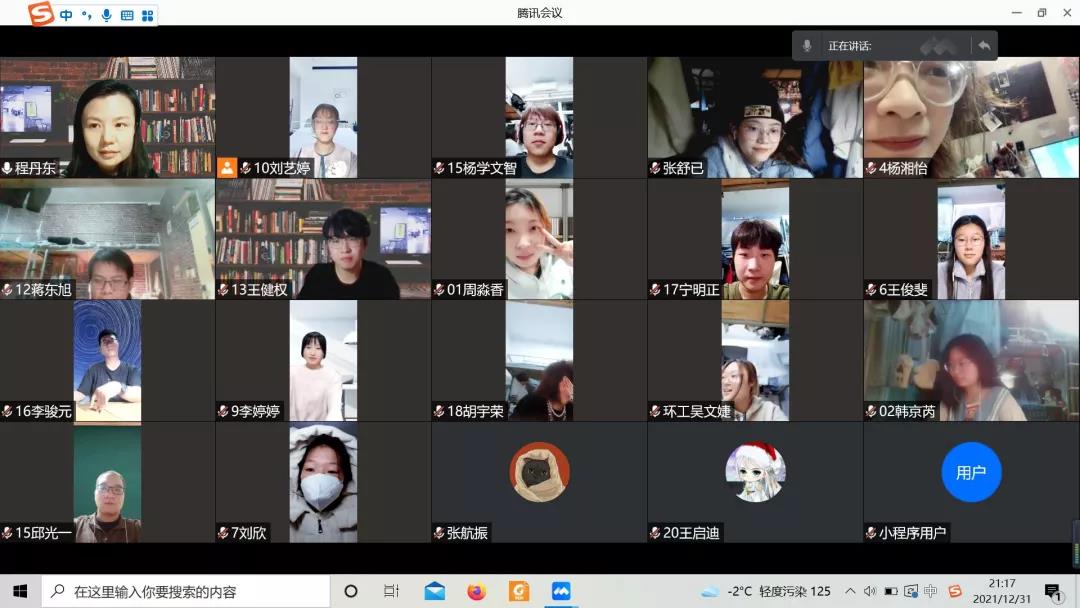Click the reply arrow in speaking panel
Screen dimensions: 1080x608
pyautogui.click(x=984, y=46)
